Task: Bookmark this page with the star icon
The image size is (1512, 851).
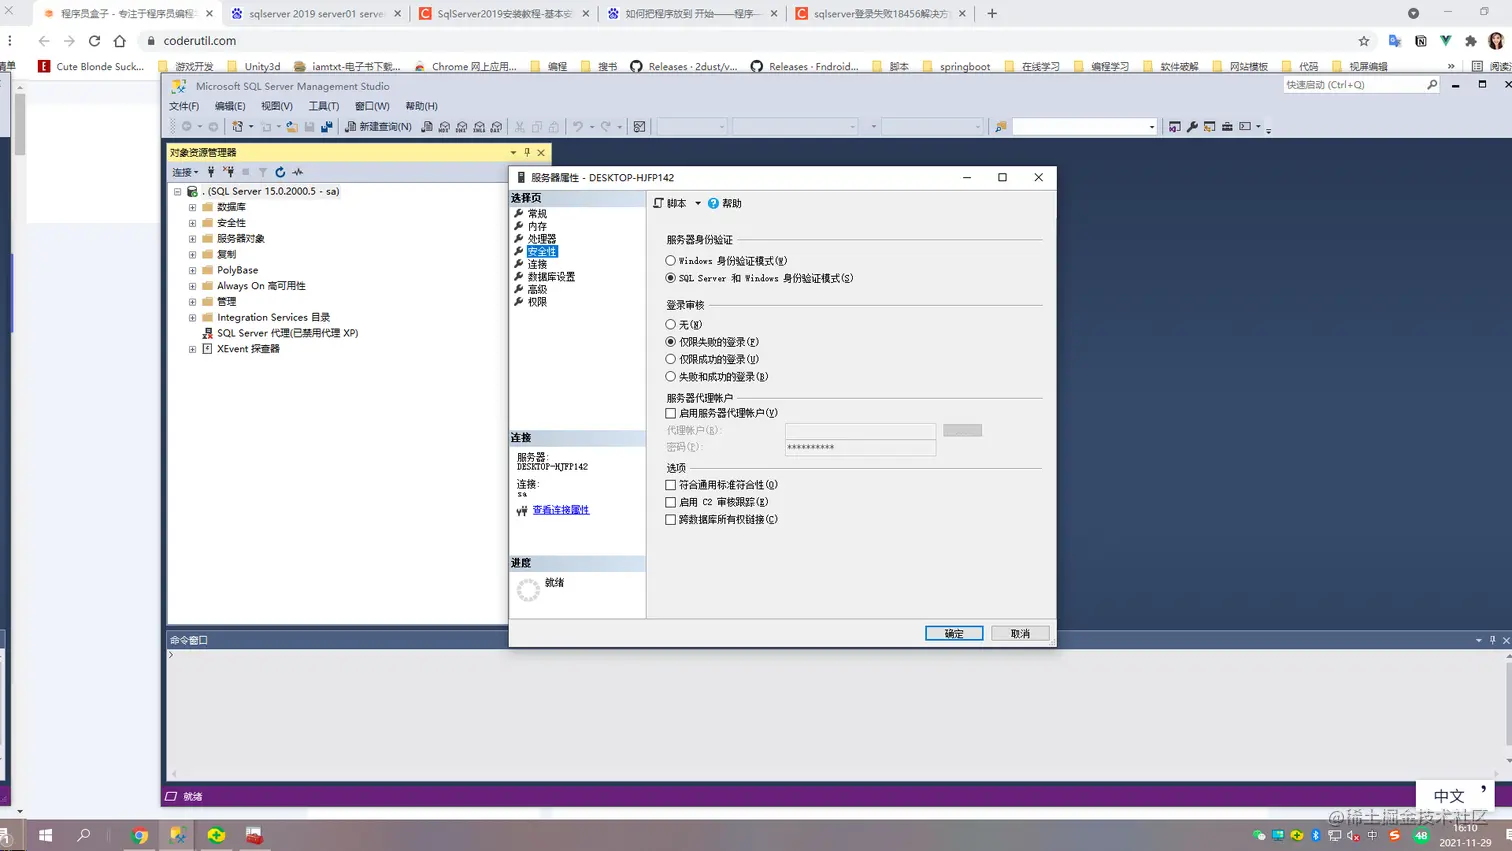Action: [x=1364, y=41]
